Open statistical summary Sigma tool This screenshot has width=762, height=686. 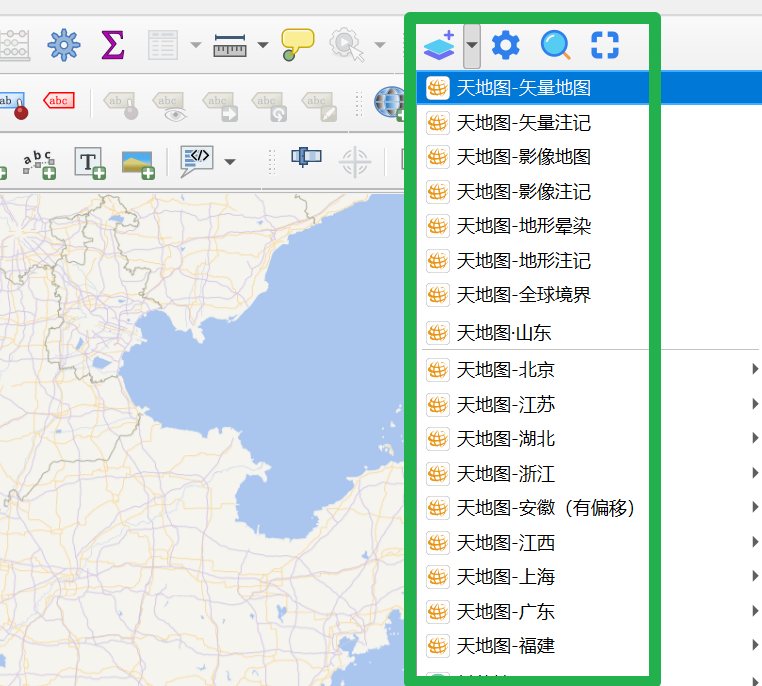pyautogui.click(x=113, y=45)
